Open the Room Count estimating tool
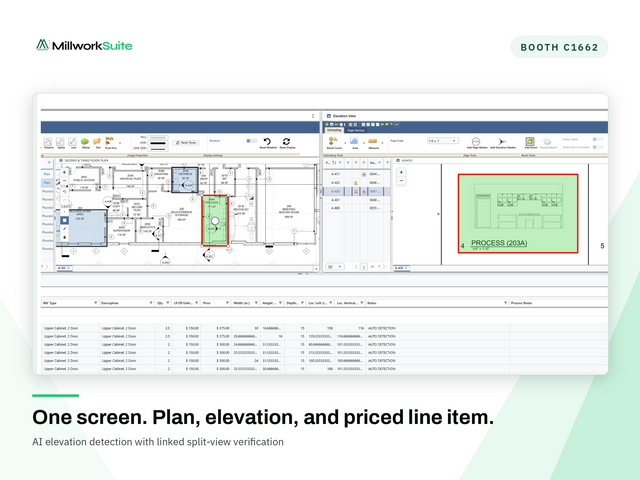 pyautogui.click(x=333, y=141)
